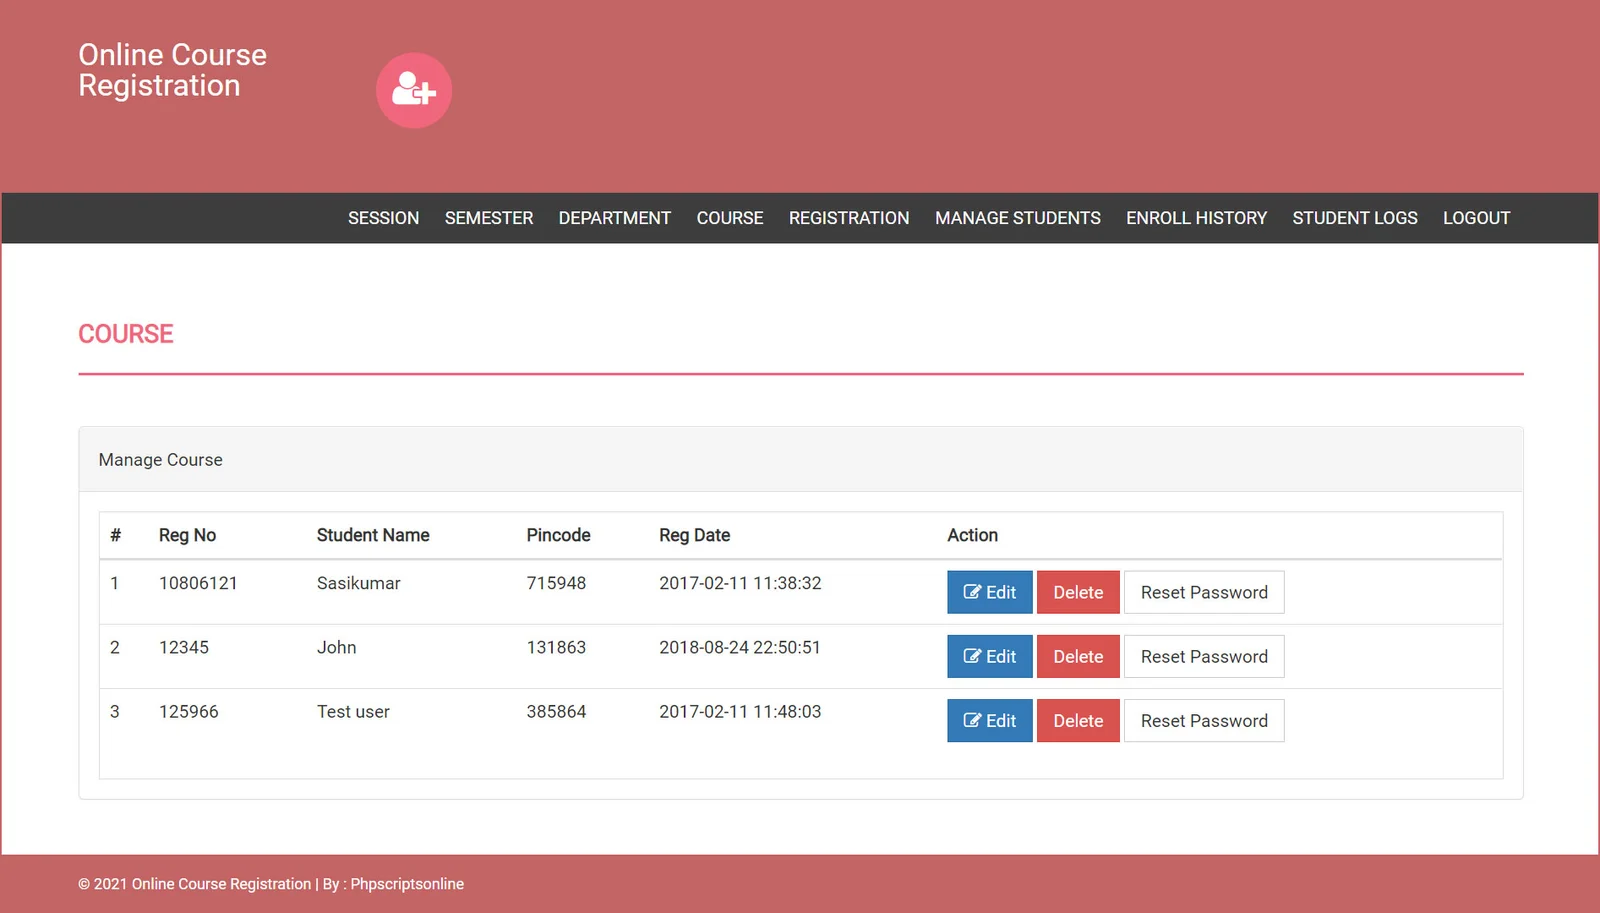The height and width of the screenshot is (913, 1600).
Task: Delete the Test user record
Action: pyautogui.click(x=1078, y=720)
